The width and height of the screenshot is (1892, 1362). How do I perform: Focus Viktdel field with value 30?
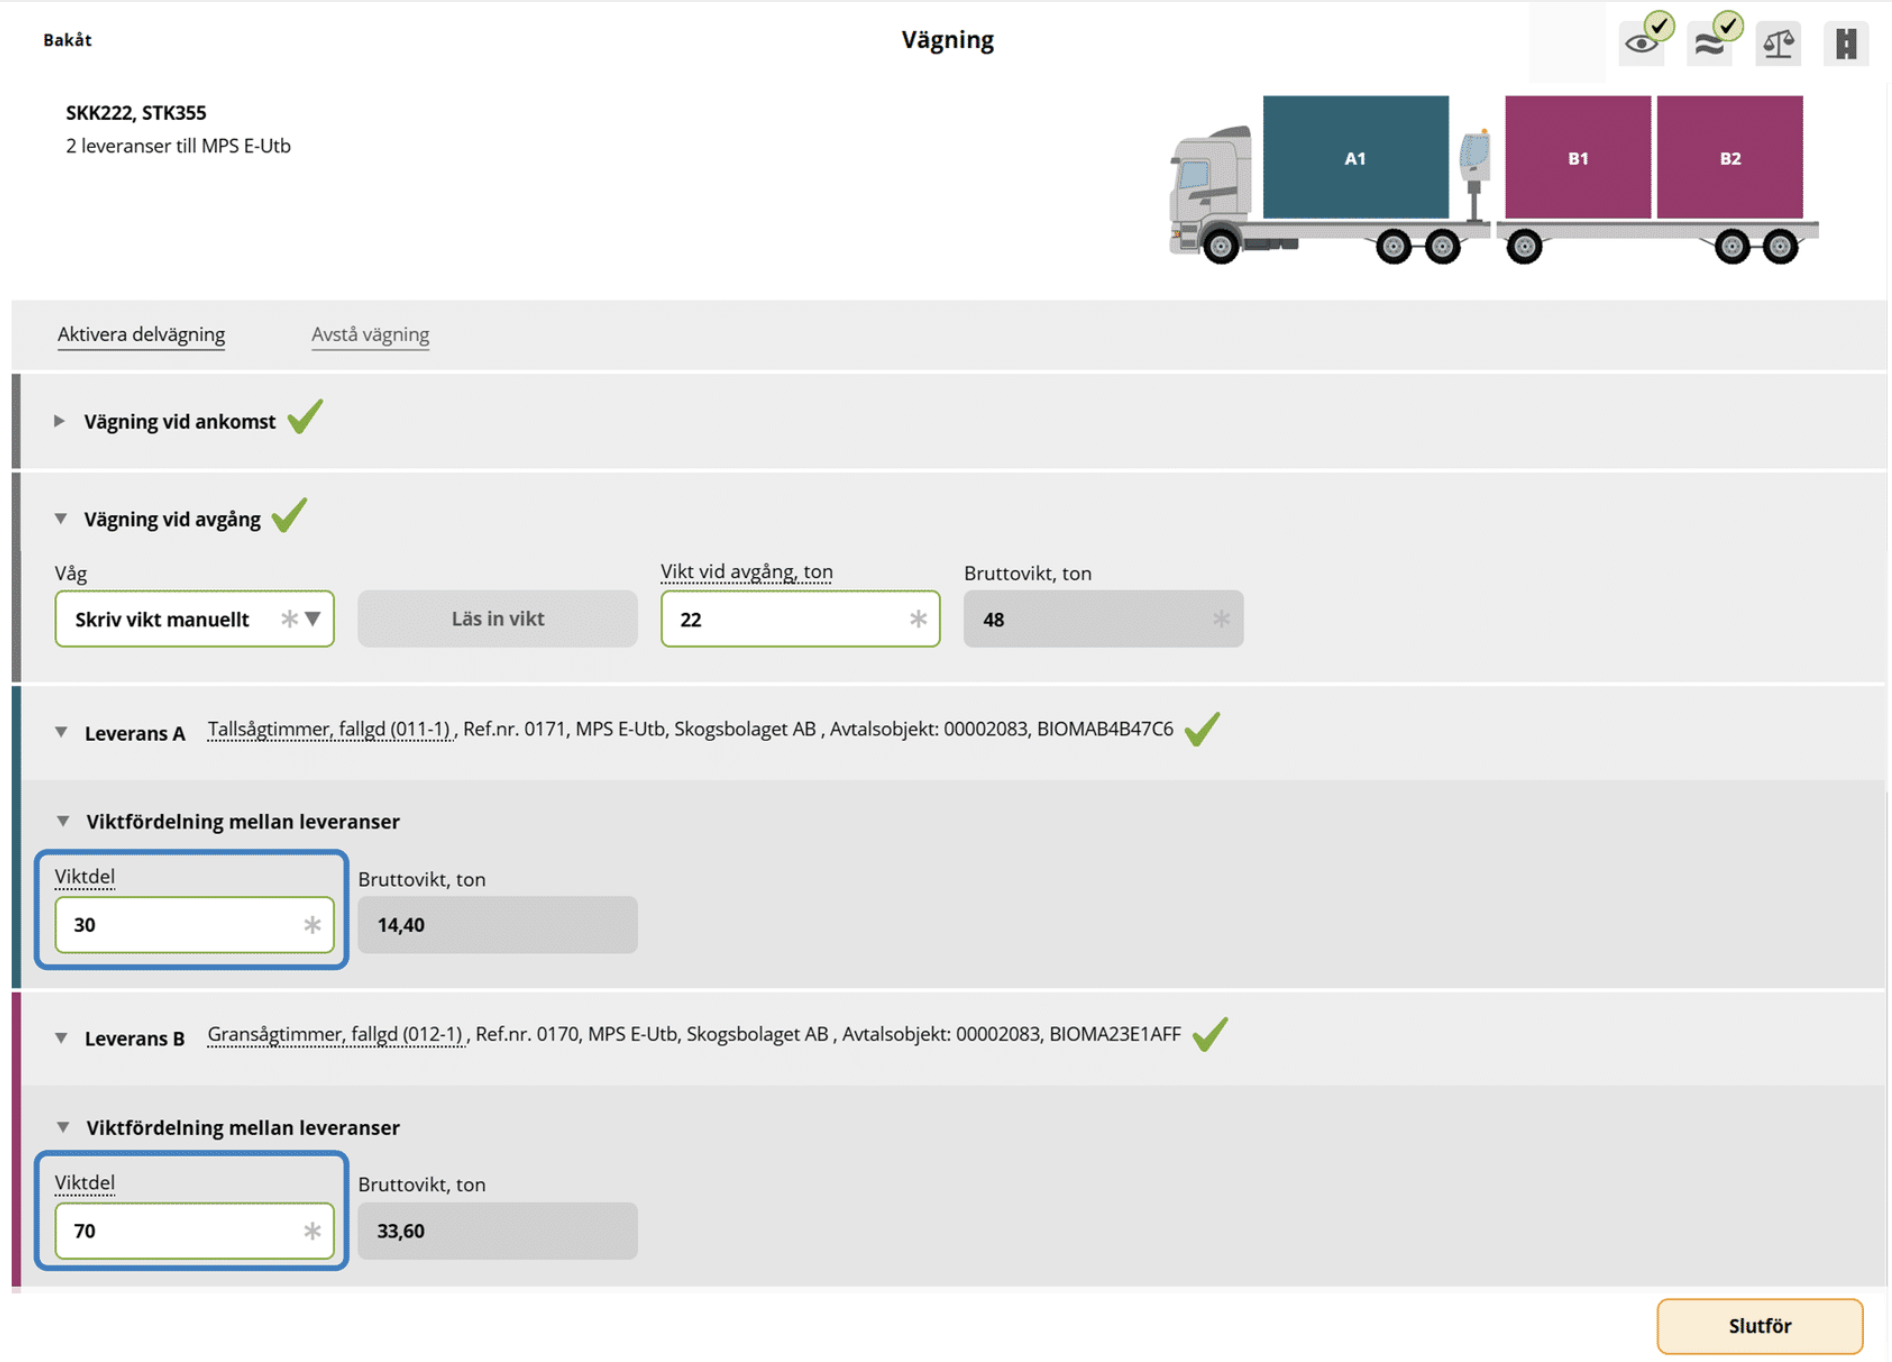(x=194, y=925)
